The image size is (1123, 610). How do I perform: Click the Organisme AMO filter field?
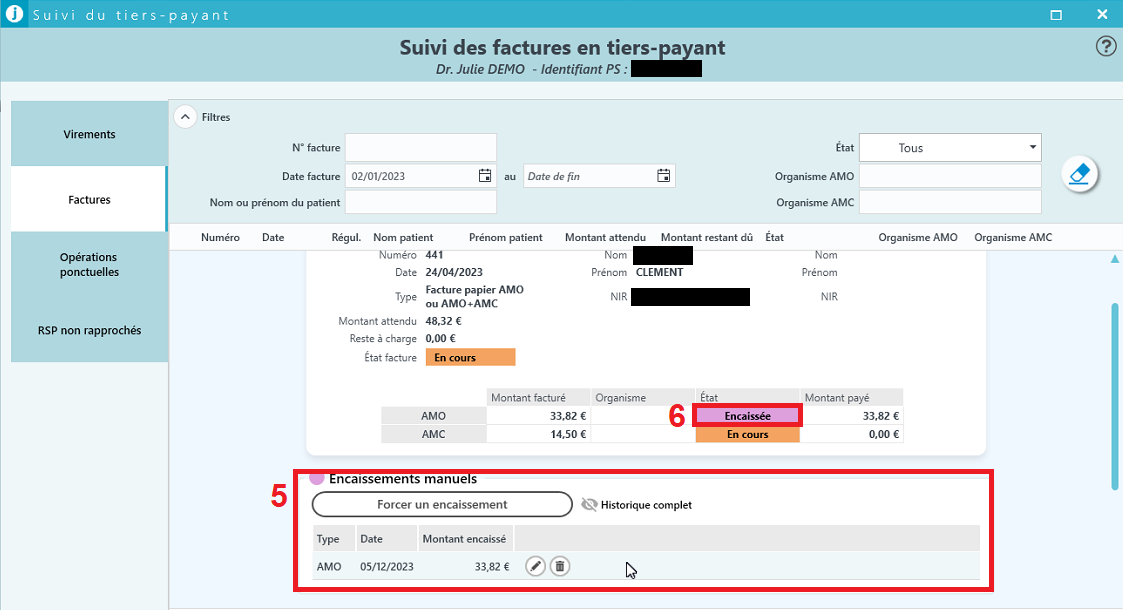point(950,176)
